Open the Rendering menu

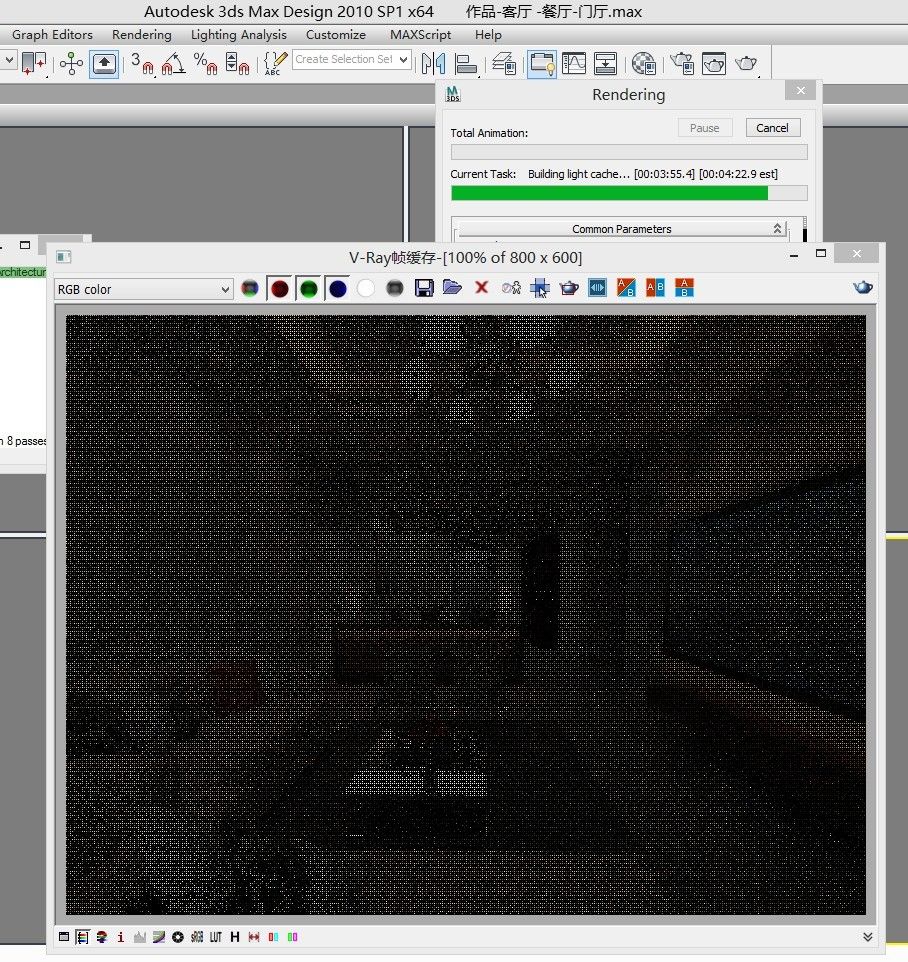coord(142,35)
